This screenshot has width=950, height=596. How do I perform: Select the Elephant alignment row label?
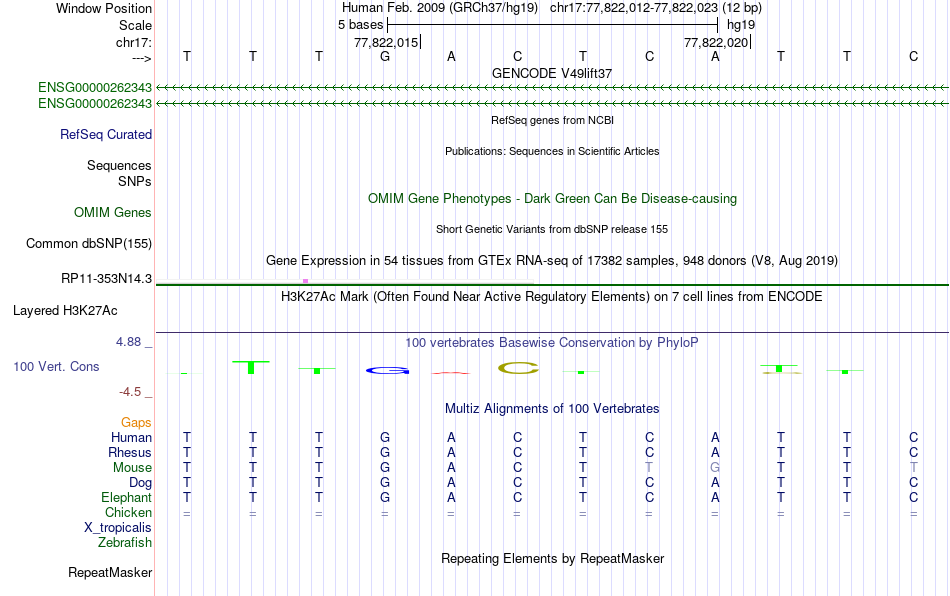coord(126,497)
